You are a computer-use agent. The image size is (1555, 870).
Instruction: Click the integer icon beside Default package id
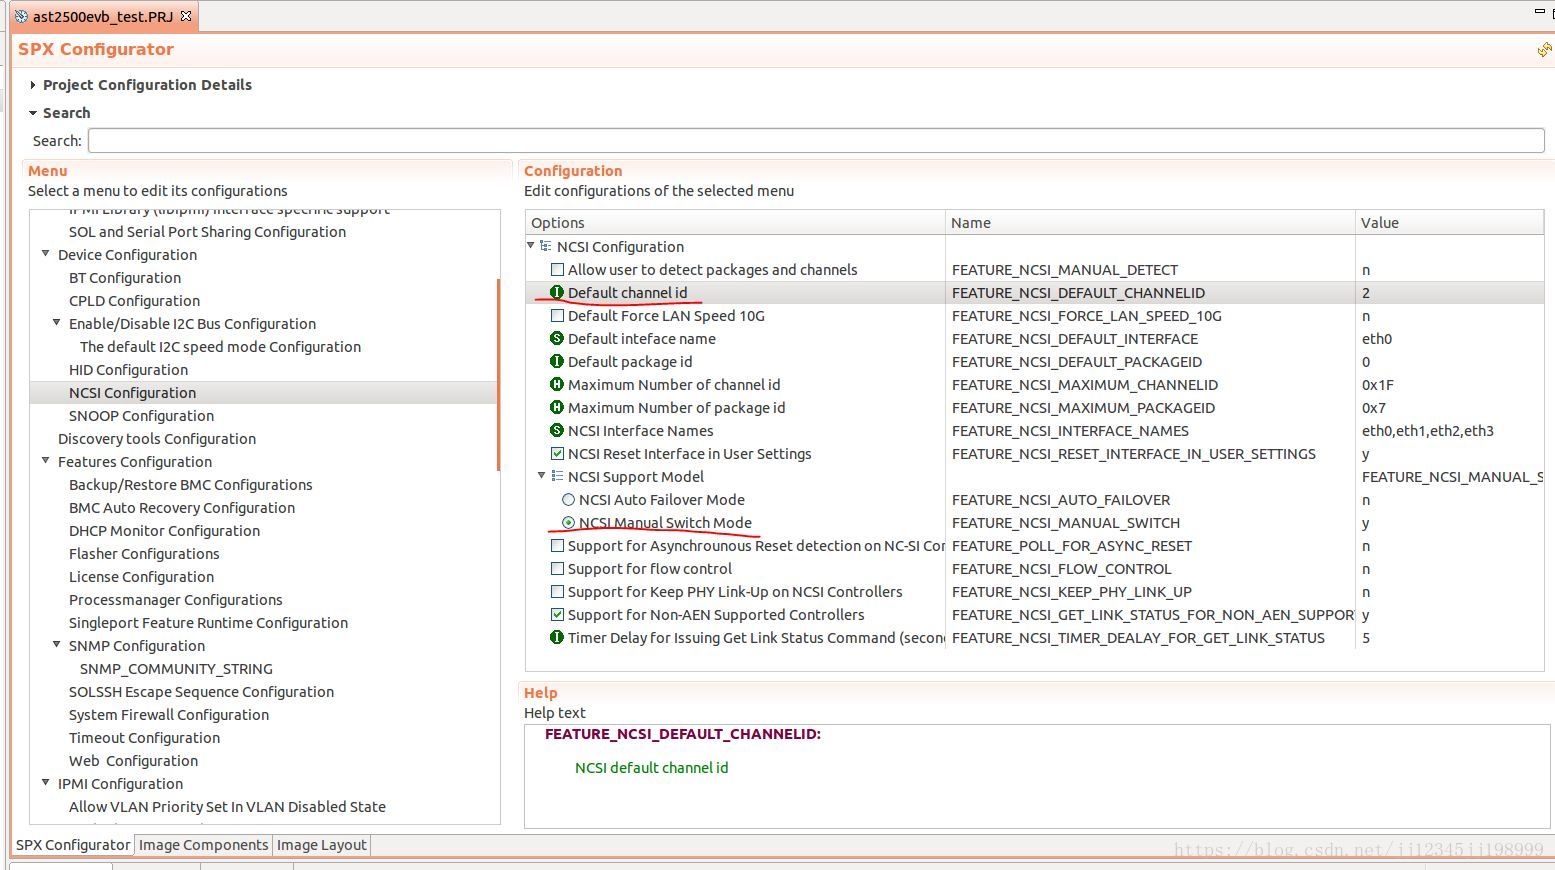pos(557,362)
